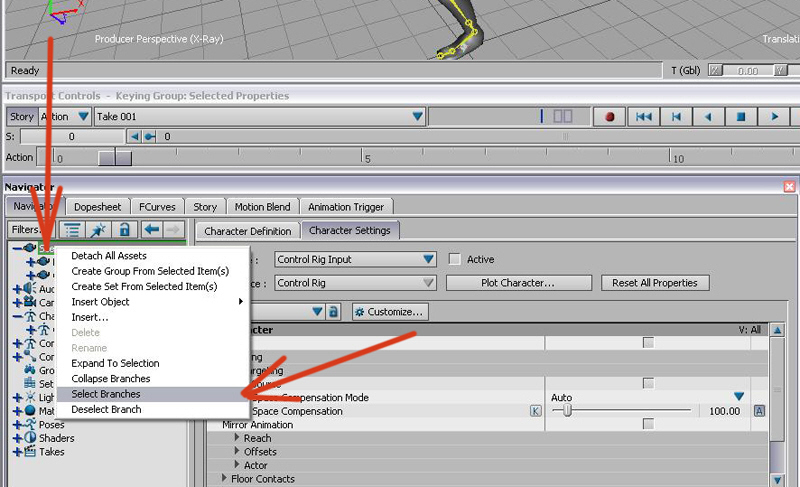Click the lock icon in Navigator toolbar
Screen dimensions: 800x487
coord(124,230)
